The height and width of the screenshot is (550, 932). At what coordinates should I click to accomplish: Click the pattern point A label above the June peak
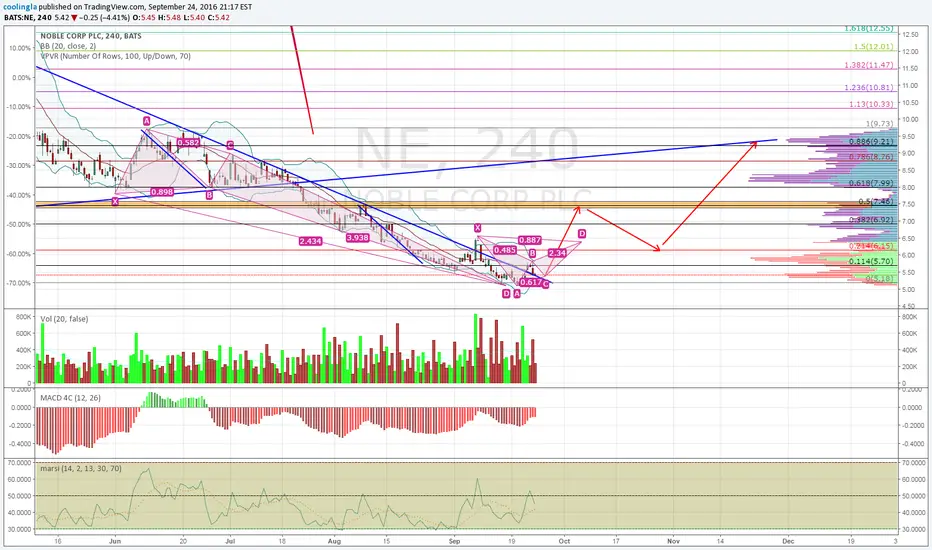pyautogui.click(x=146, y=121)
